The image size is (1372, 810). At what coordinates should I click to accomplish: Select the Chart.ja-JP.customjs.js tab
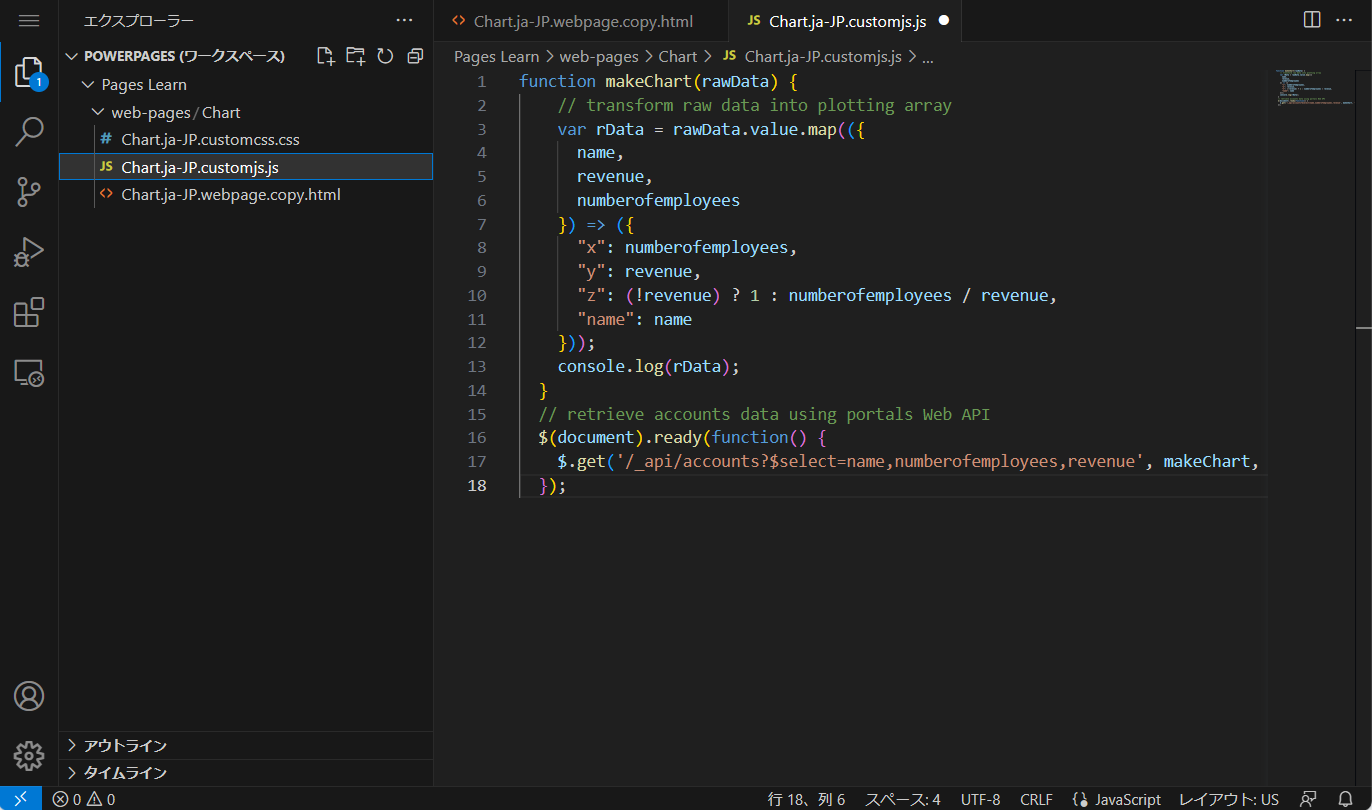(847, 21)
